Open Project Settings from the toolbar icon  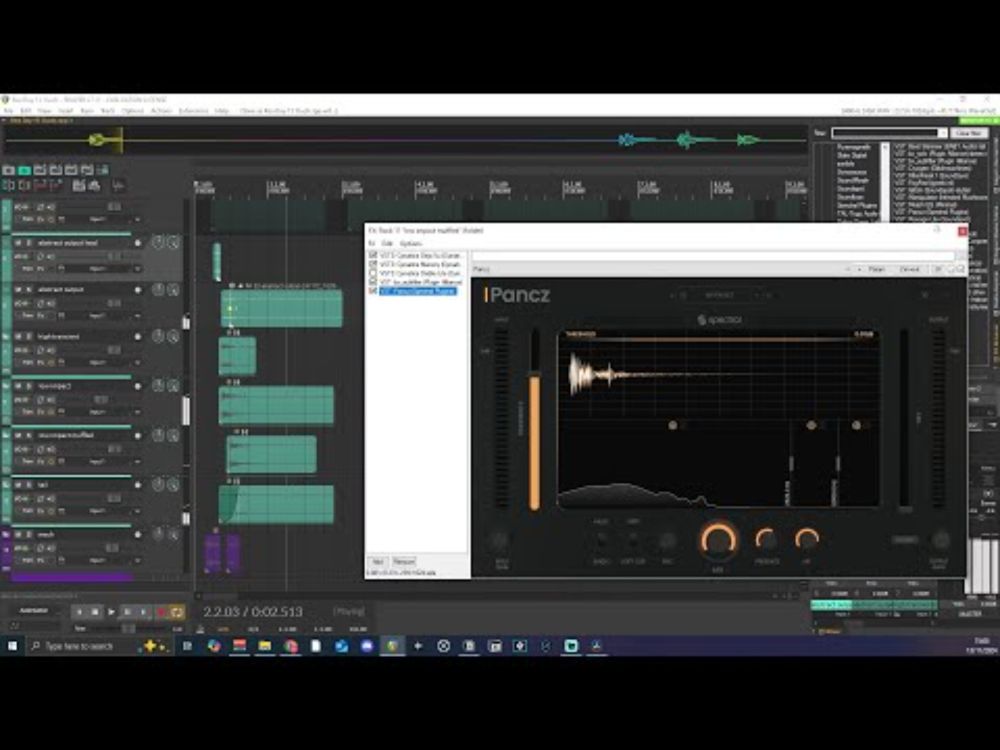click(55, 170)
